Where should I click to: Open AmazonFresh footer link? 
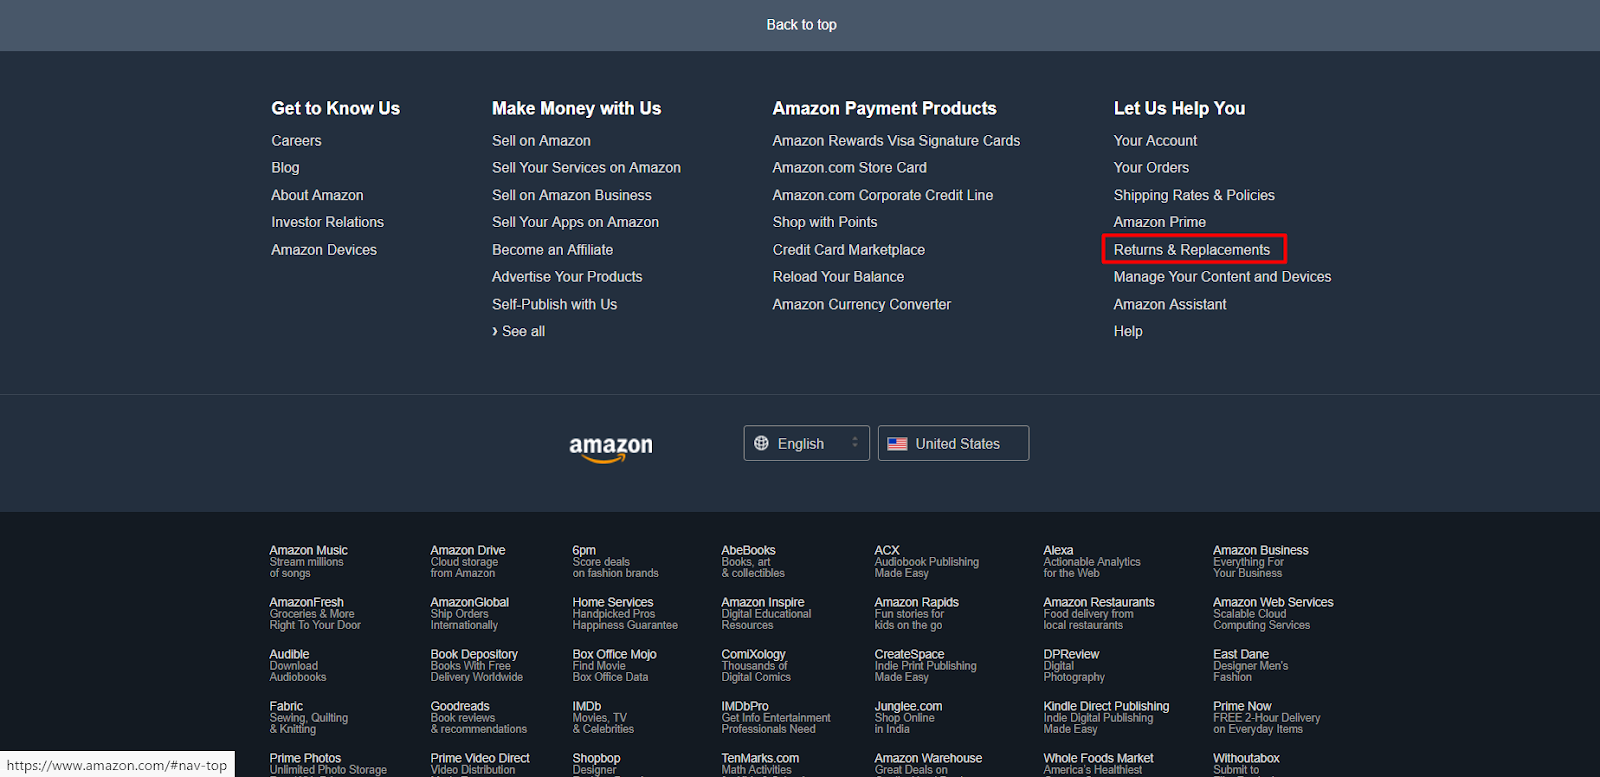click(315, 613)
